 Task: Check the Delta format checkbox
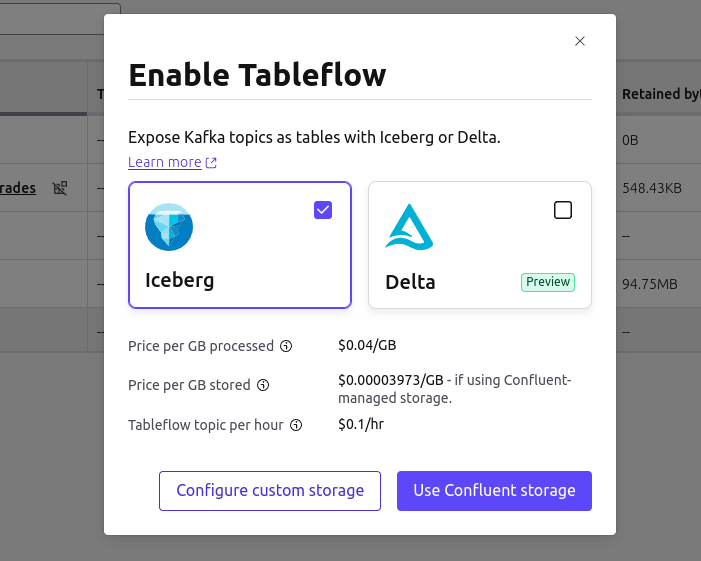coord(563,210)
